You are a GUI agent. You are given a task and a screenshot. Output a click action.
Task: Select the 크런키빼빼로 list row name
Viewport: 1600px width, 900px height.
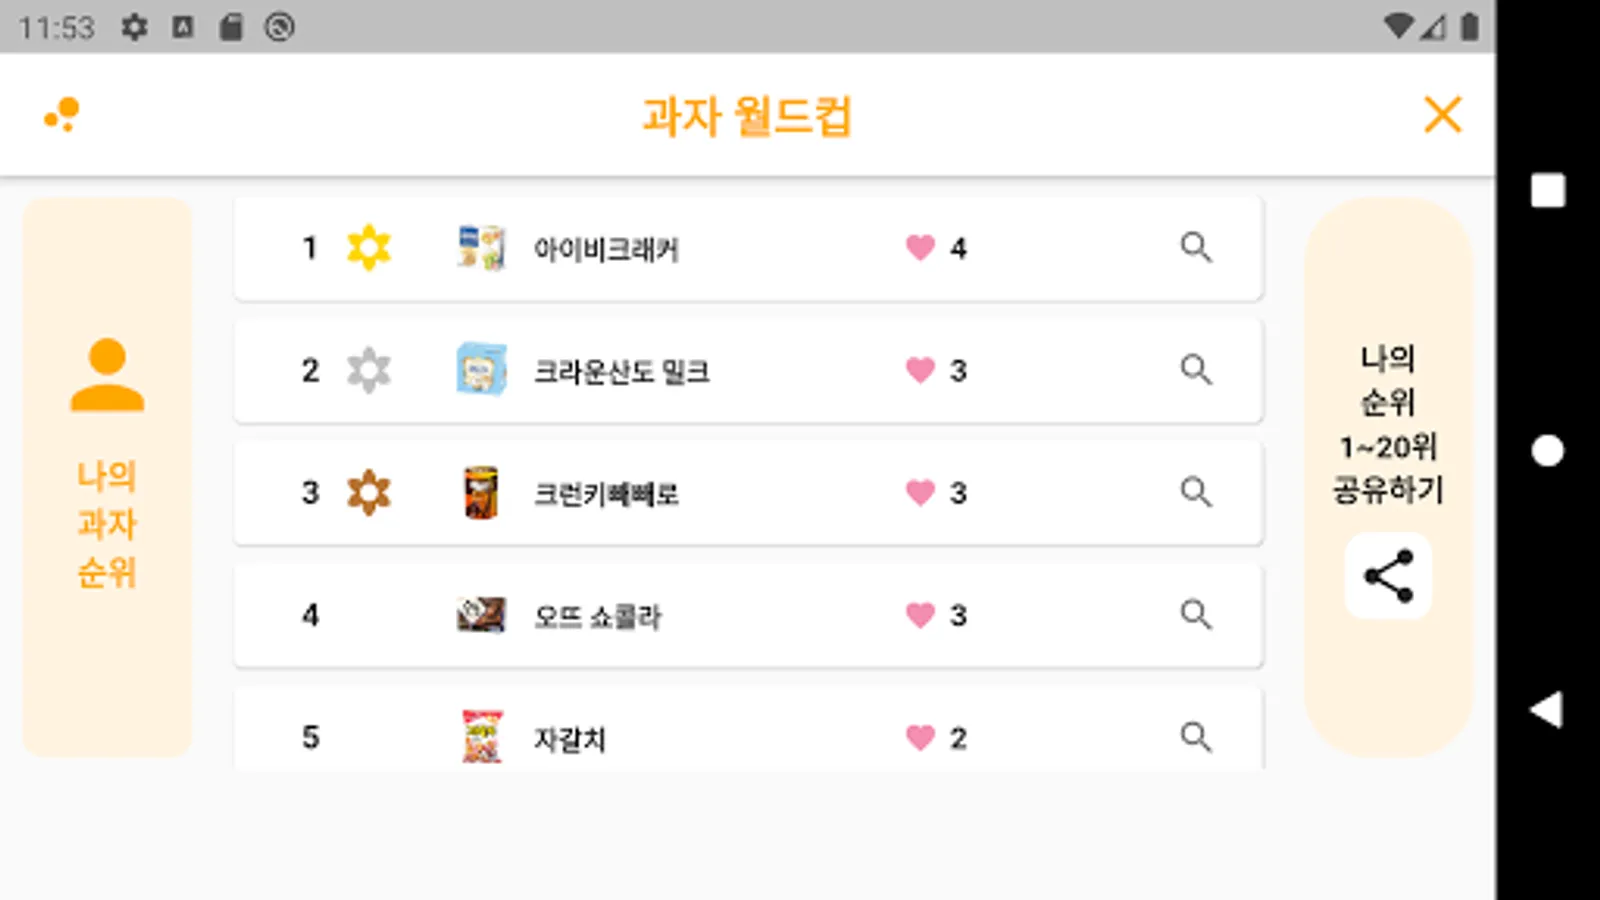606,493
